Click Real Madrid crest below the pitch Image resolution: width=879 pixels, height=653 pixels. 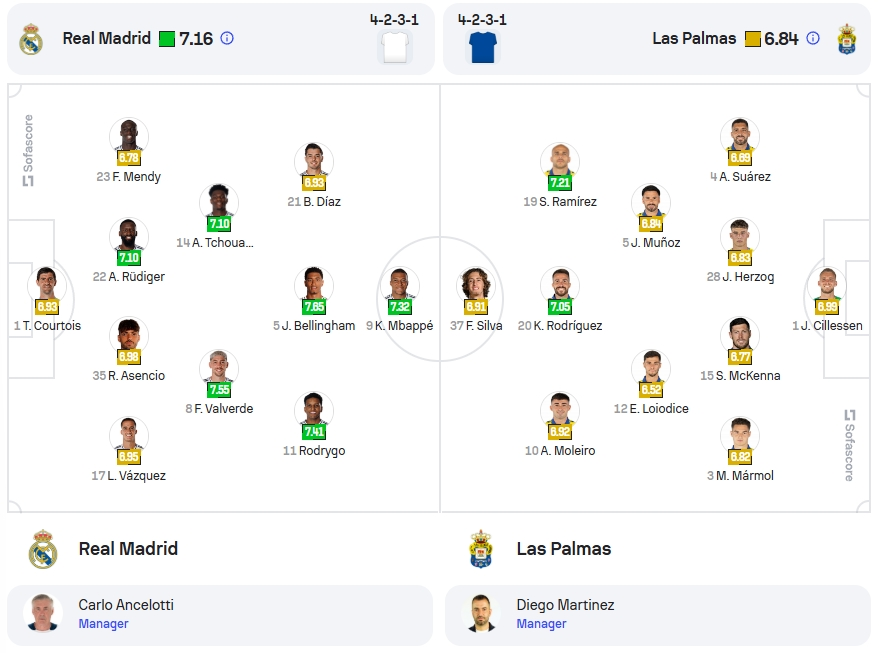click(x=43, y=549)
